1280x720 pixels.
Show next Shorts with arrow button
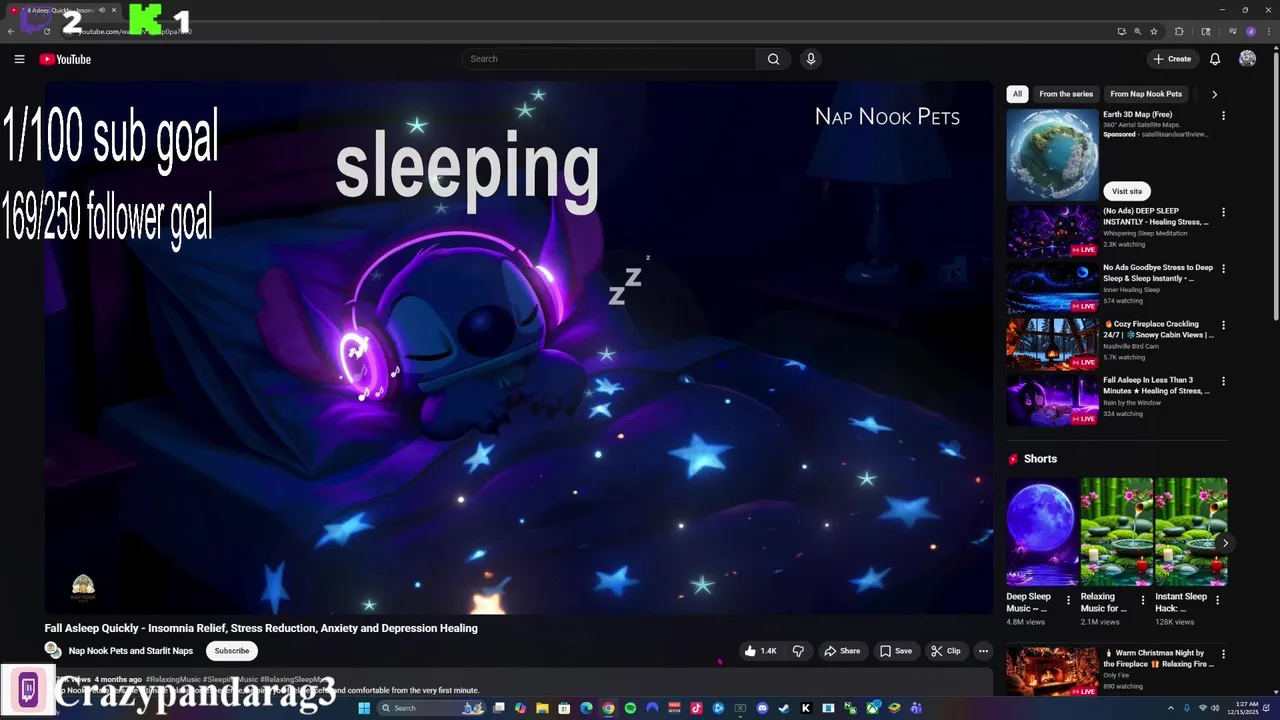(1224, 543)
